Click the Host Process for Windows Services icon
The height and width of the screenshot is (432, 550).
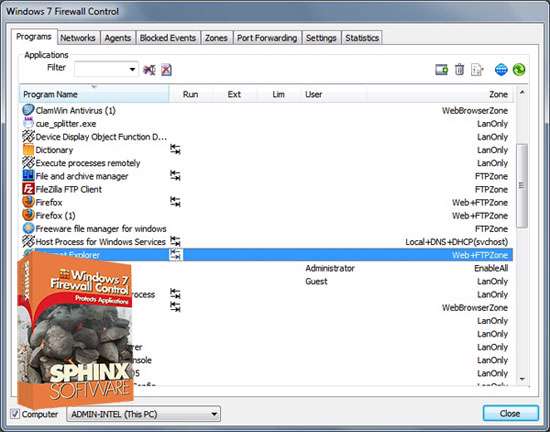click(28, 242)
